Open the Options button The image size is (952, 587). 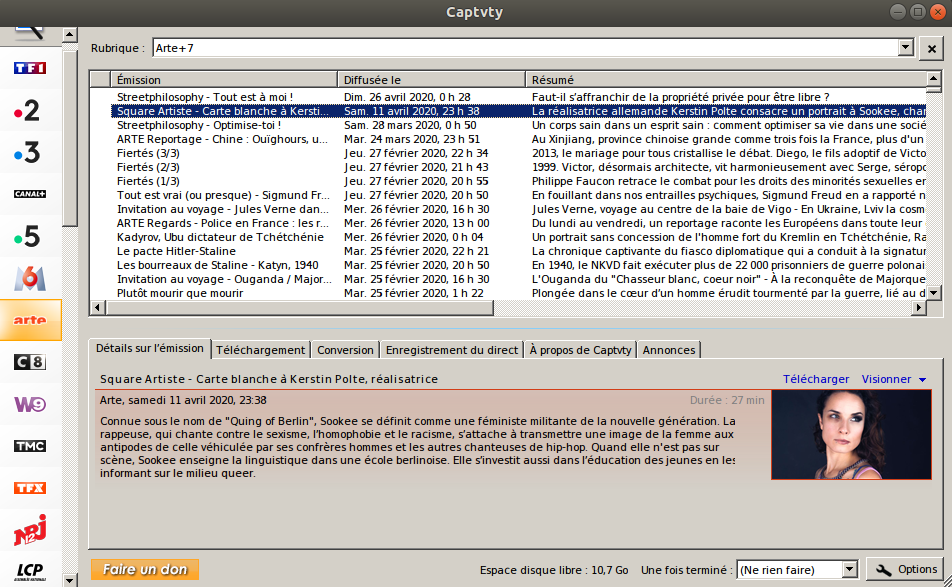pos(905,569)
